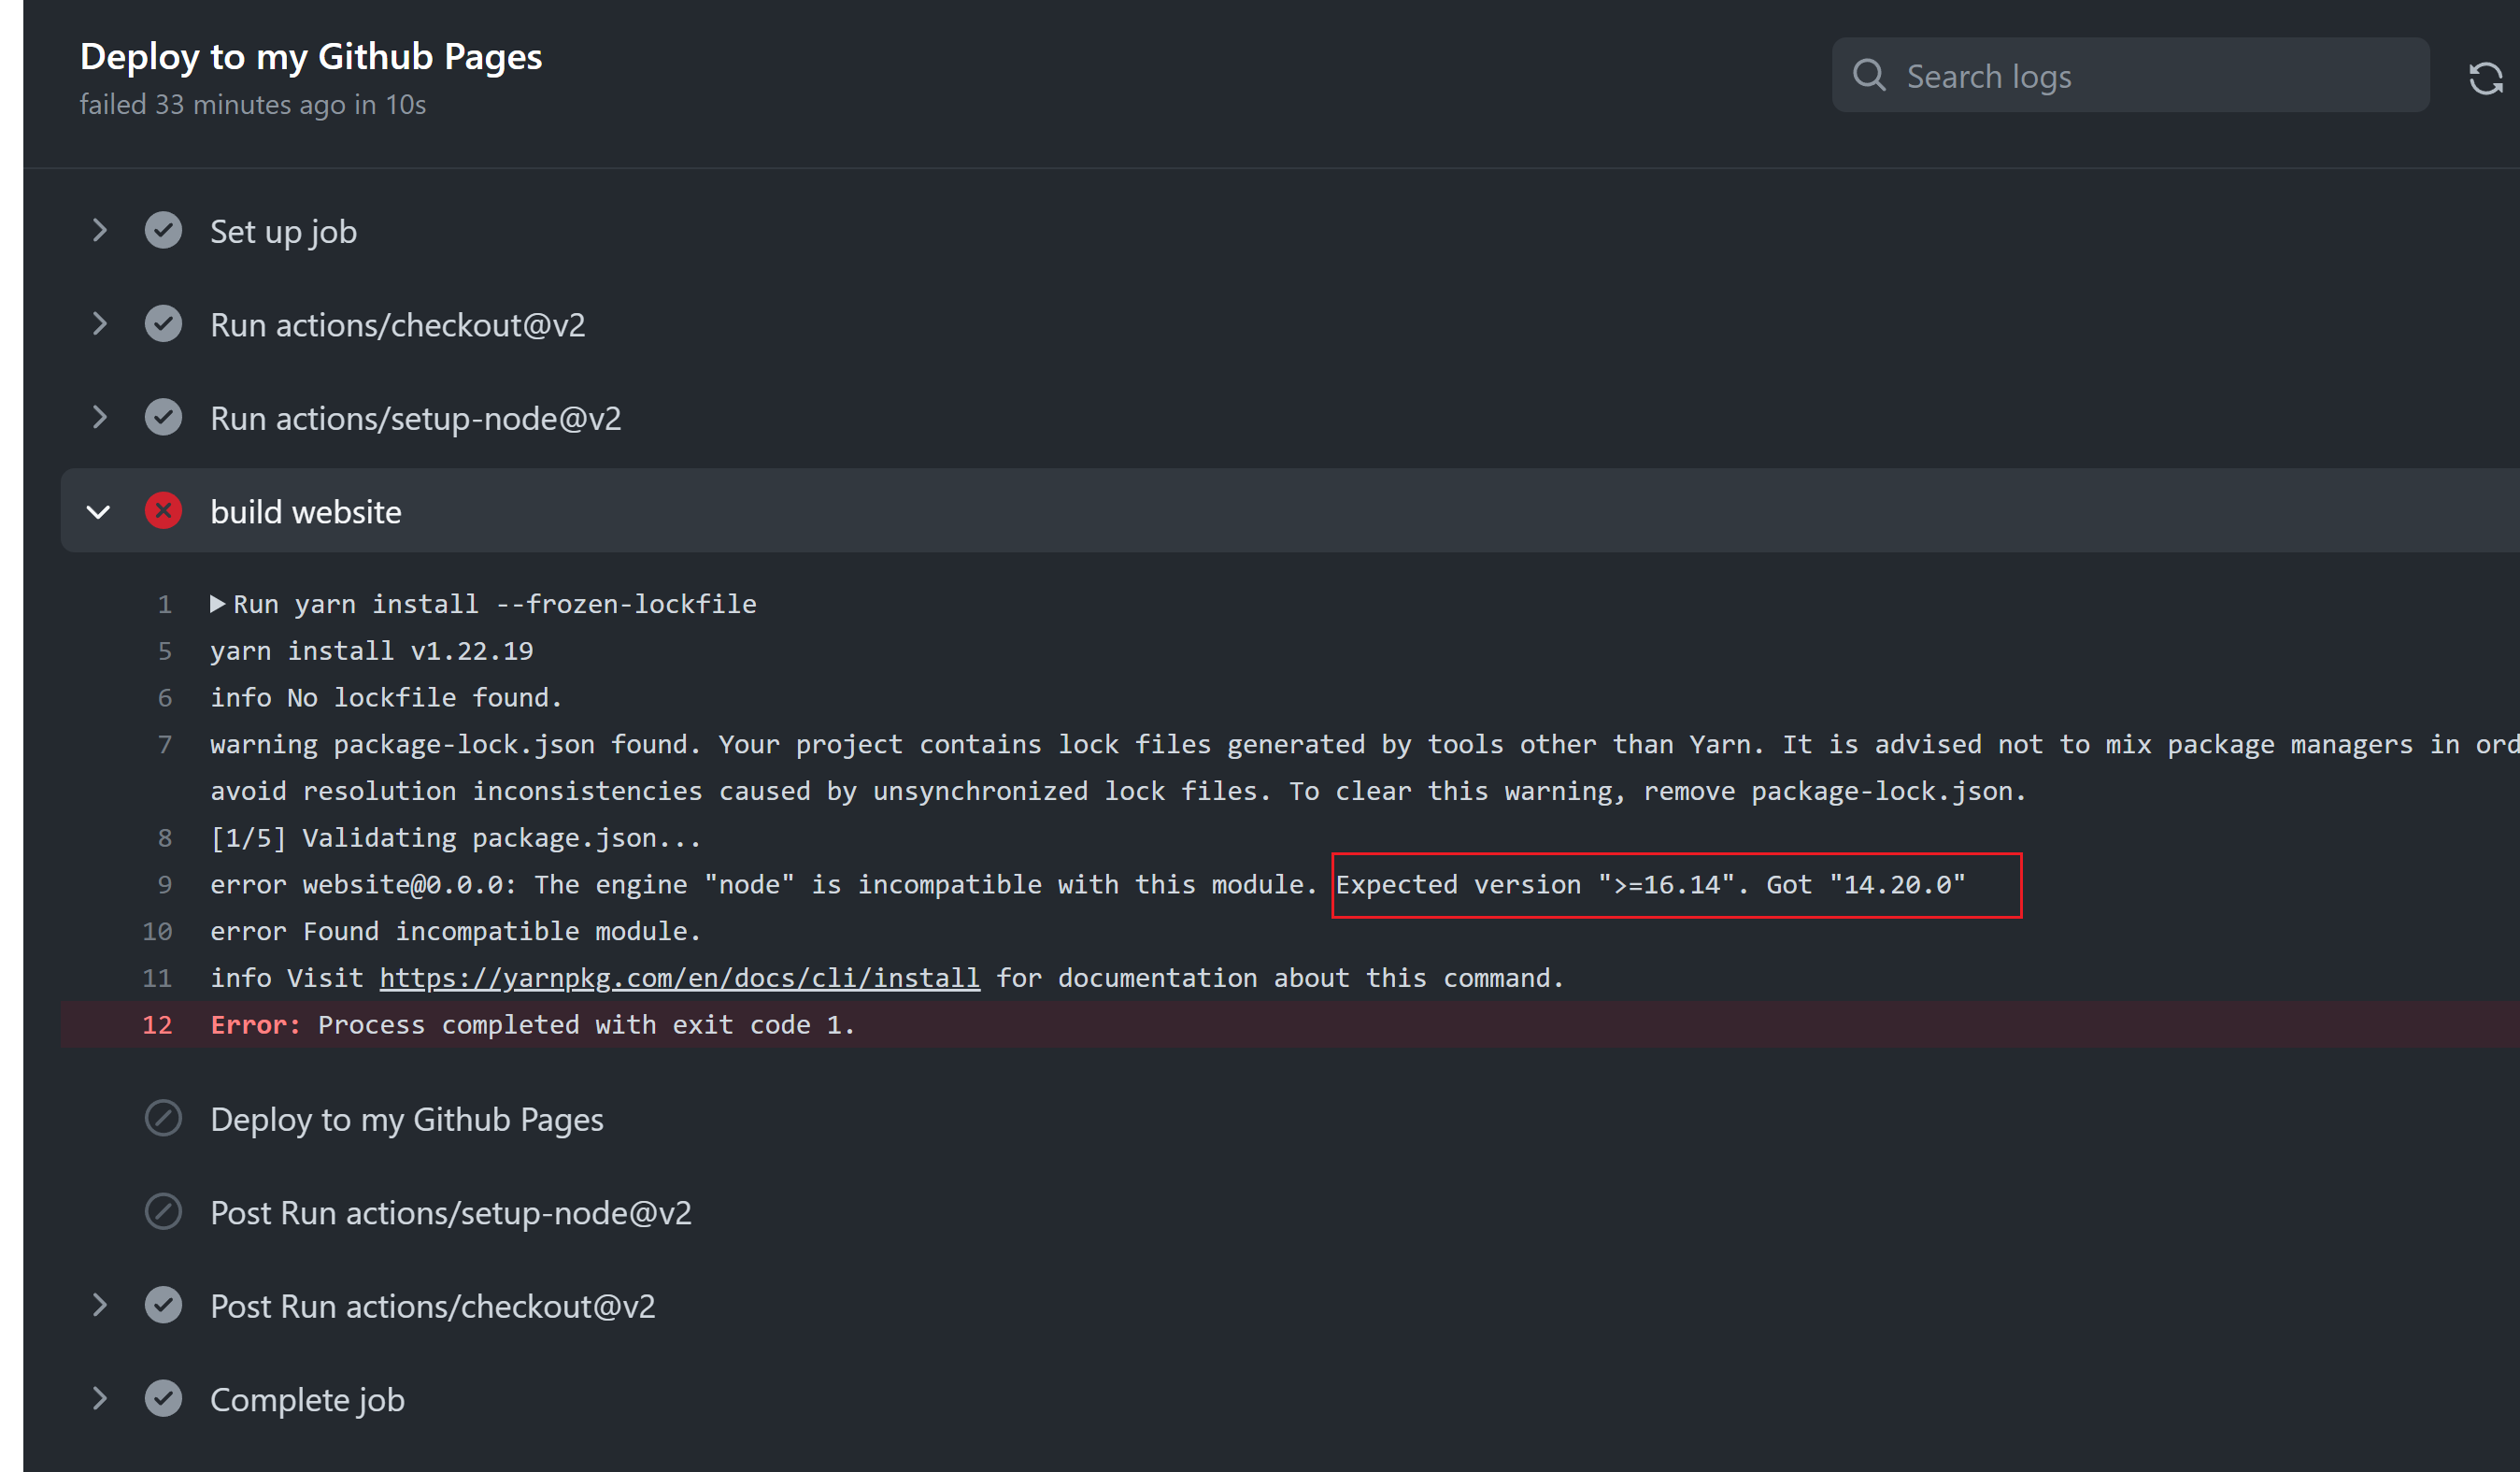The height and width of the screenshot is (1472, 2520).
Task: Click inside the Search logs field
Action: 2100,75
